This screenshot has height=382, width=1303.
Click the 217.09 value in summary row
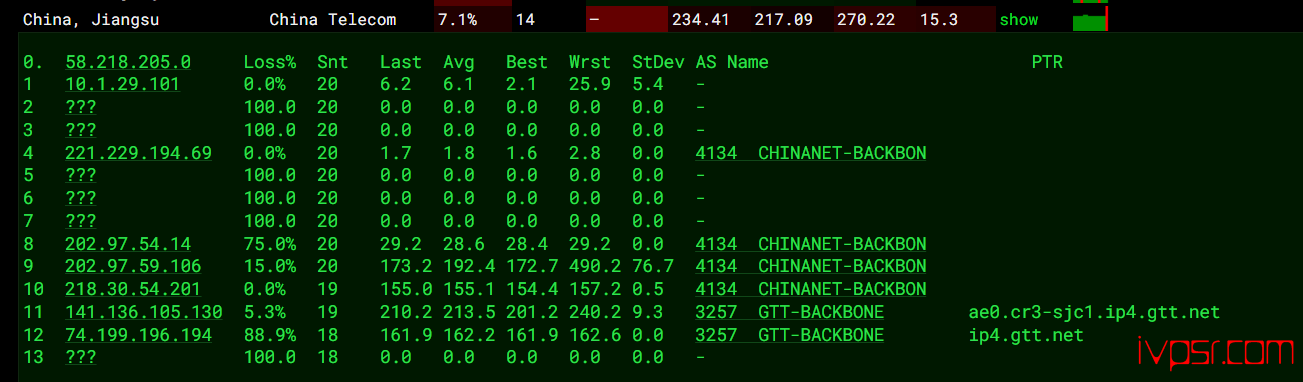[x=783, y=19]
